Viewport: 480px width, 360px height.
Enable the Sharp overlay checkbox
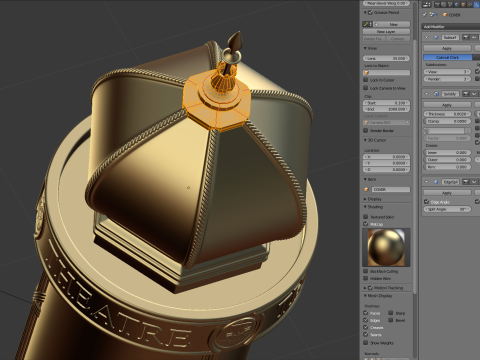391,313
